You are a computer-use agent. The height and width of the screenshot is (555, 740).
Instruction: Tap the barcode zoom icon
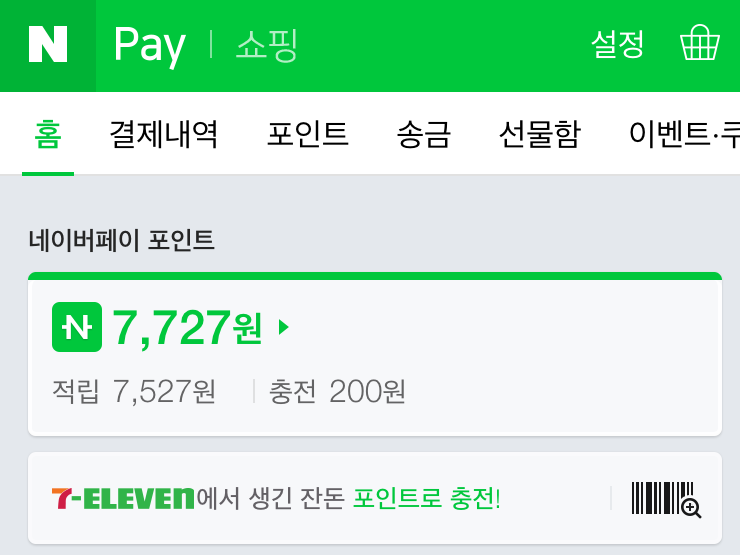[x=666, y=499]
